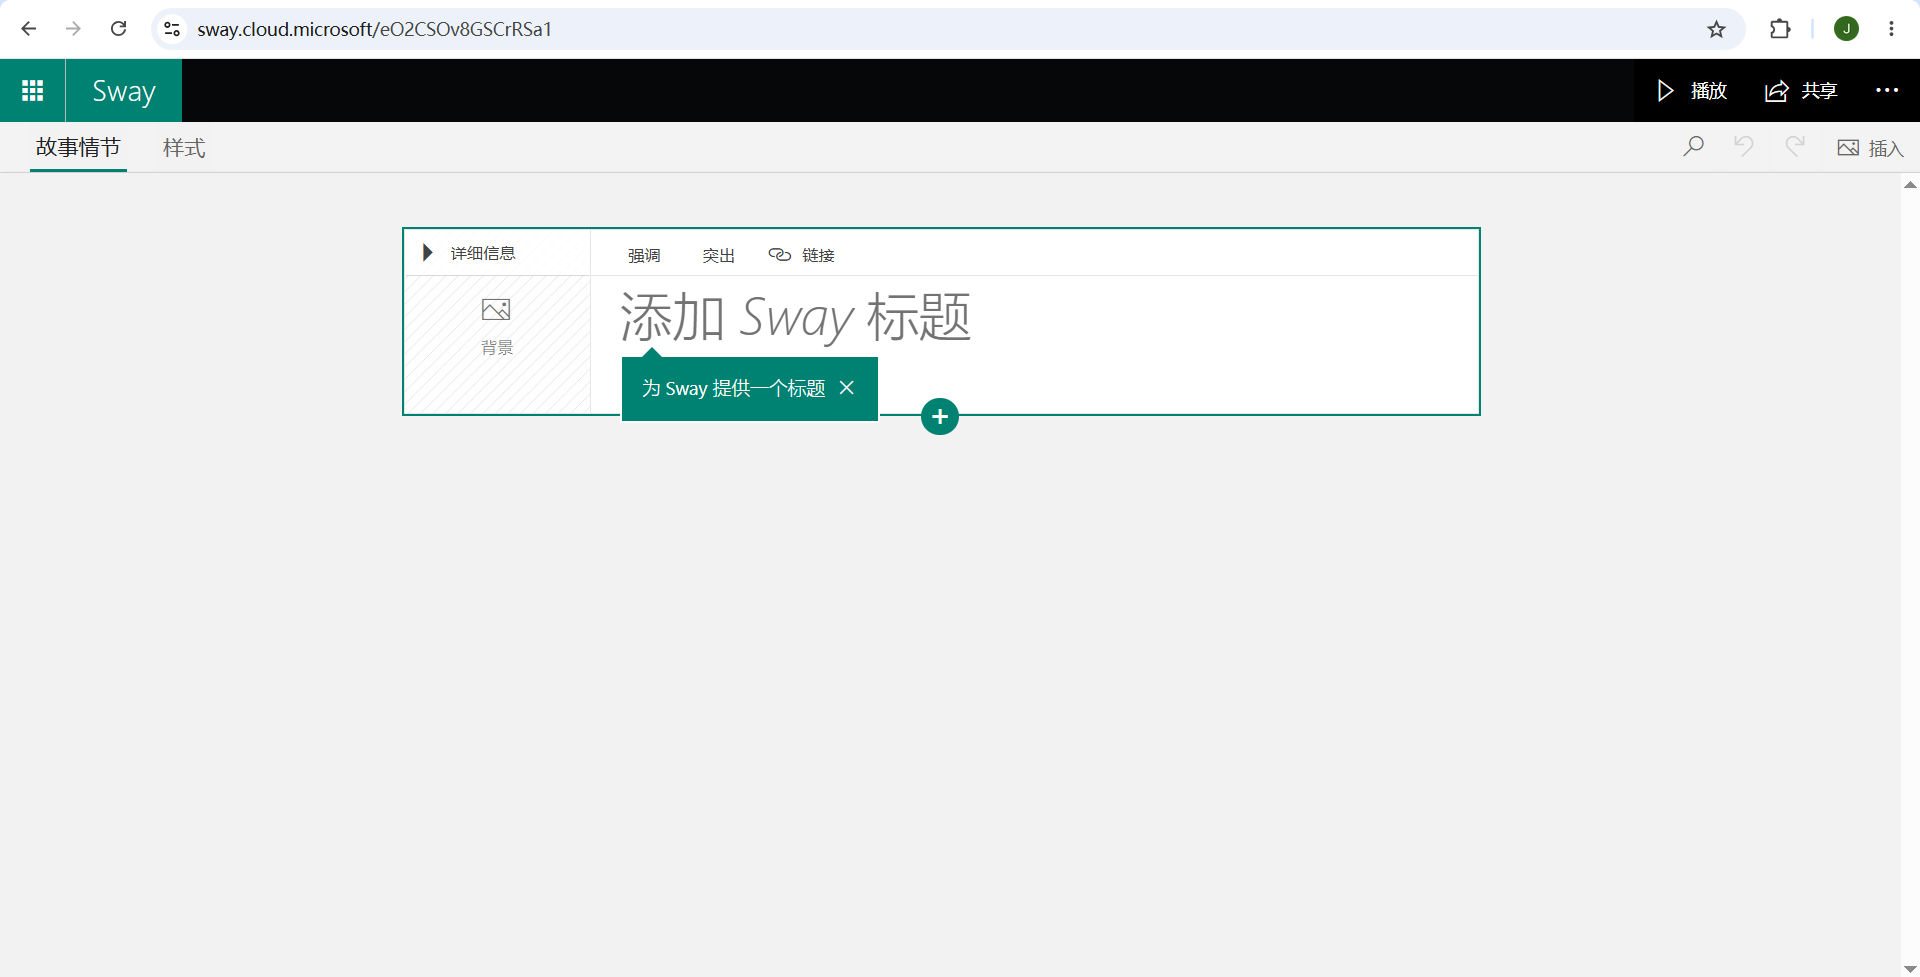This screenshot has width=1920, height=977.
Task: Apply 强调 emphasis formatting
Action: [644, 255]
